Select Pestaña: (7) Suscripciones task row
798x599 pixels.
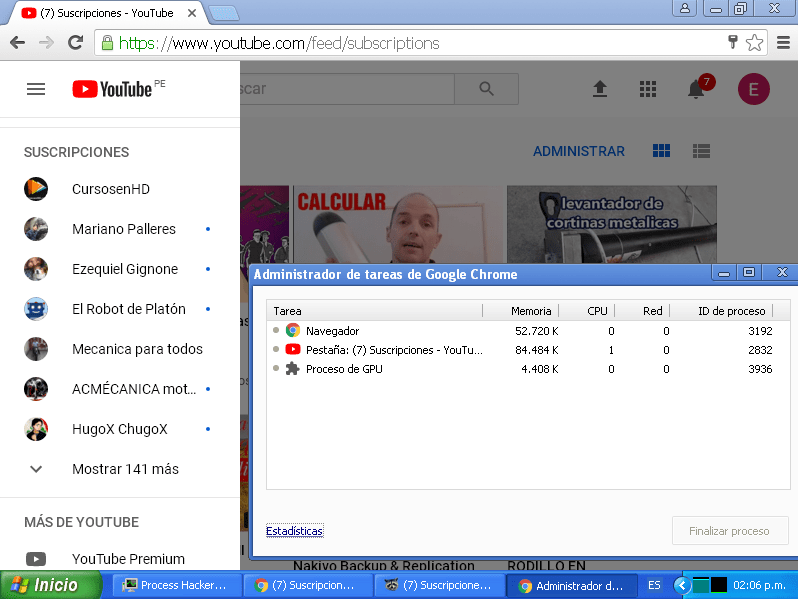pos(528,350)
